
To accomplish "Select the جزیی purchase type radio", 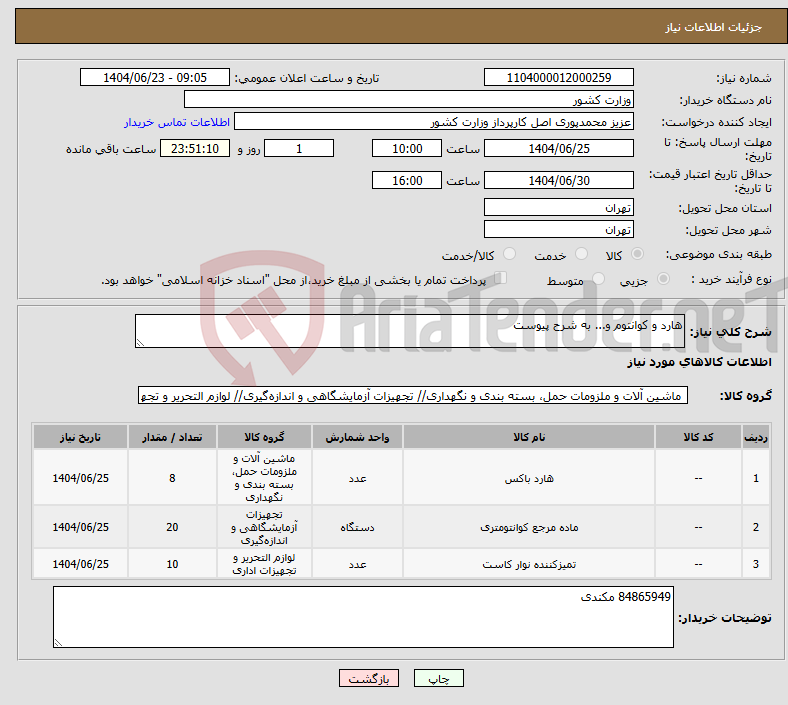I will [x=663, y=279].
